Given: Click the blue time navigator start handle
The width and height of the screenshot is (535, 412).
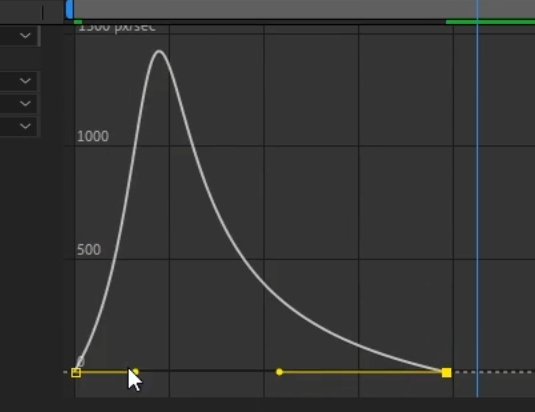Looking at the screenshot, I should pyautogui.click(x=69, y=9).
